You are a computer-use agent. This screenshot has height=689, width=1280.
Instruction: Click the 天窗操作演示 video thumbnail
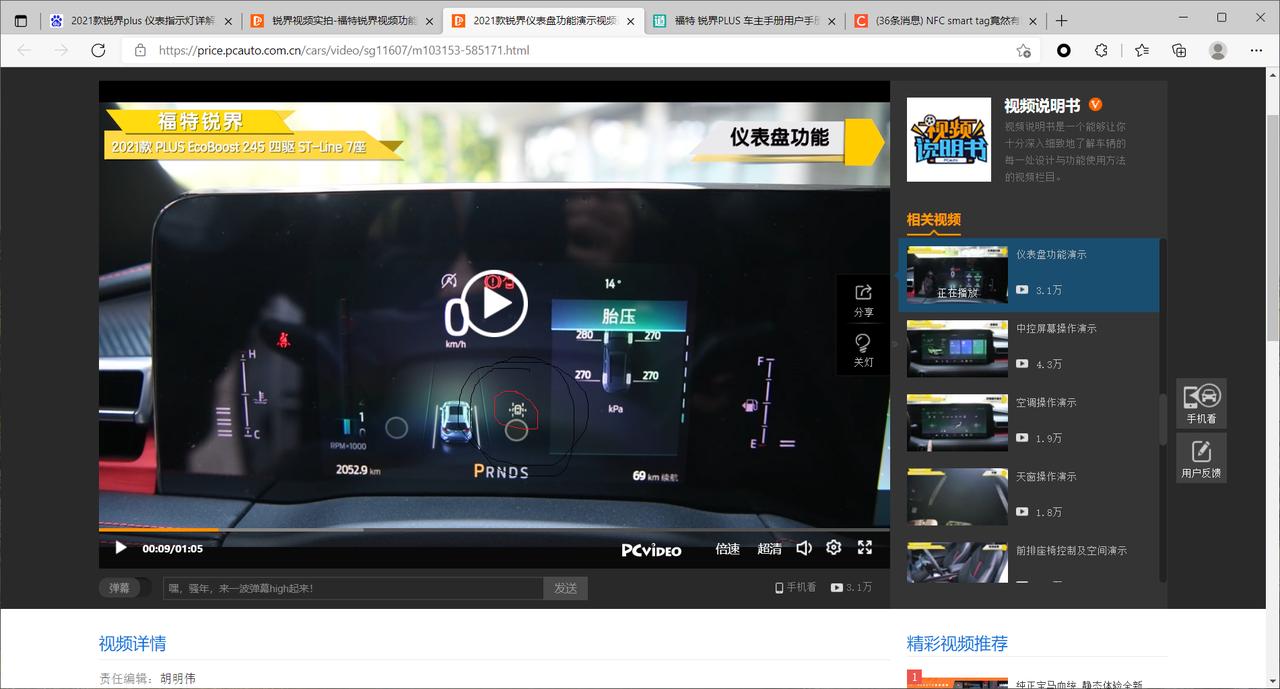coord(957,496)
